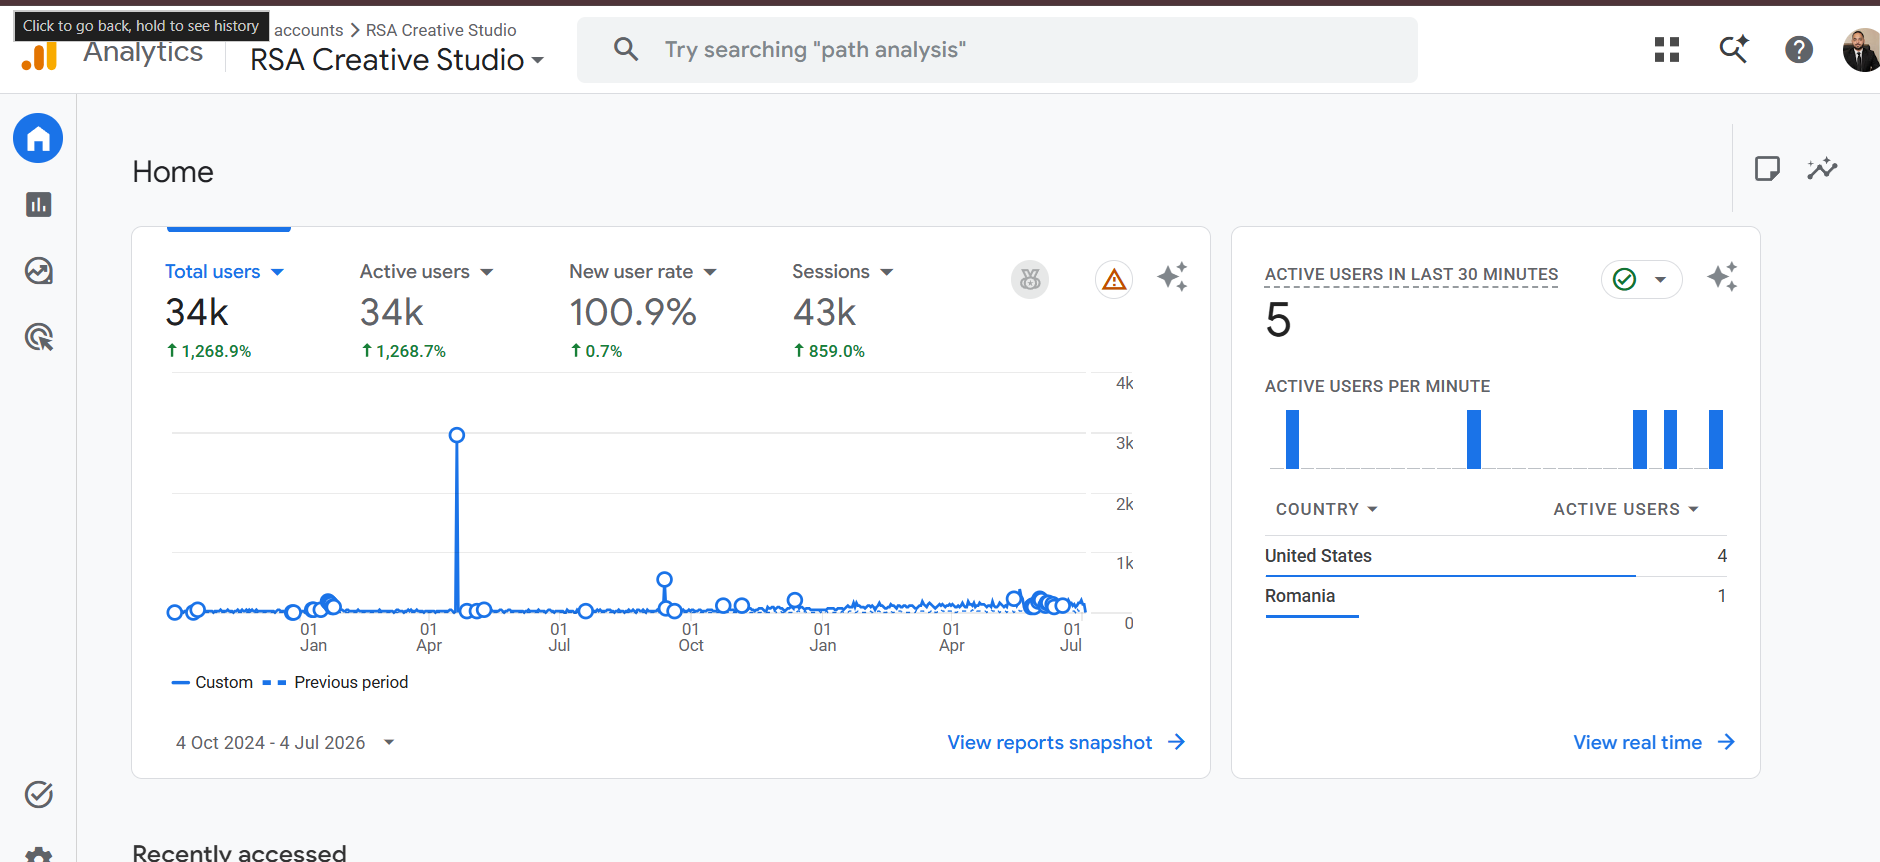Click the medal badge icon on overview card
1880x862 pixels.
point(1030,279)
